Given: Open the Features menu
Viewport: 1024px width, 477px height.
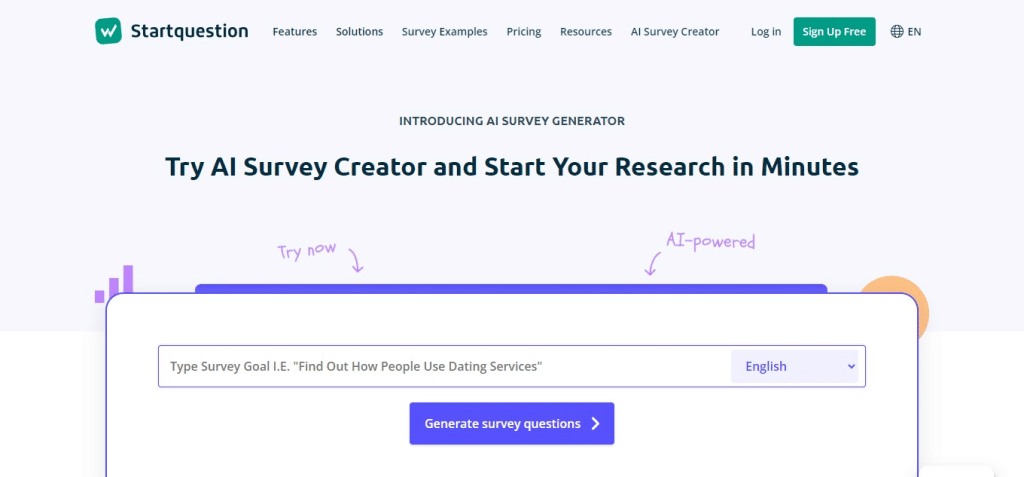Looking at the screenshot, I should pyautogui.click(x=294, y=32).
